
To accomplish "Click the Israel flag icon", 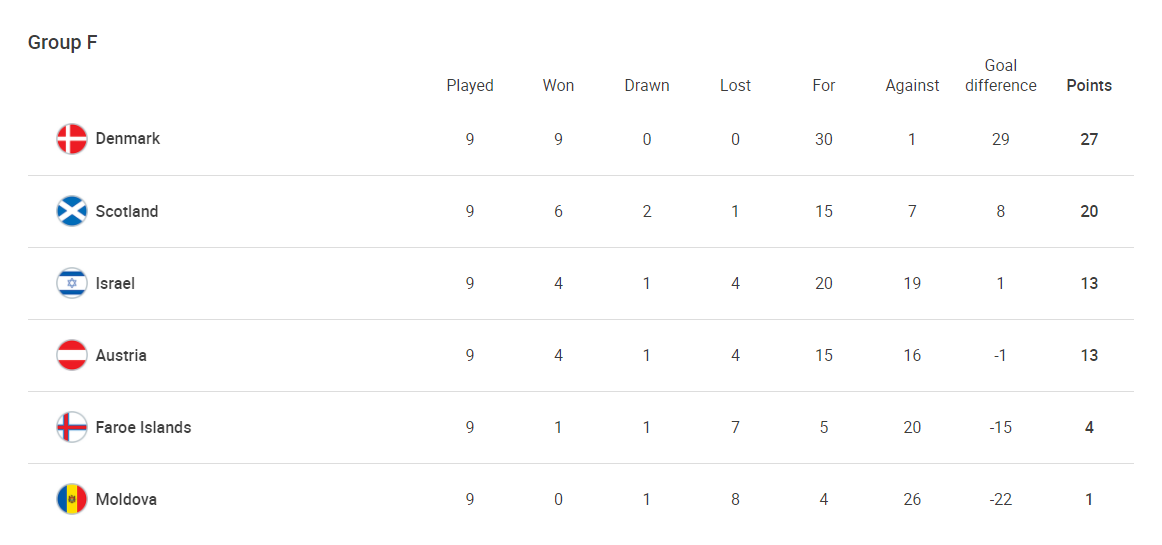I will click(x=72, y=283).
